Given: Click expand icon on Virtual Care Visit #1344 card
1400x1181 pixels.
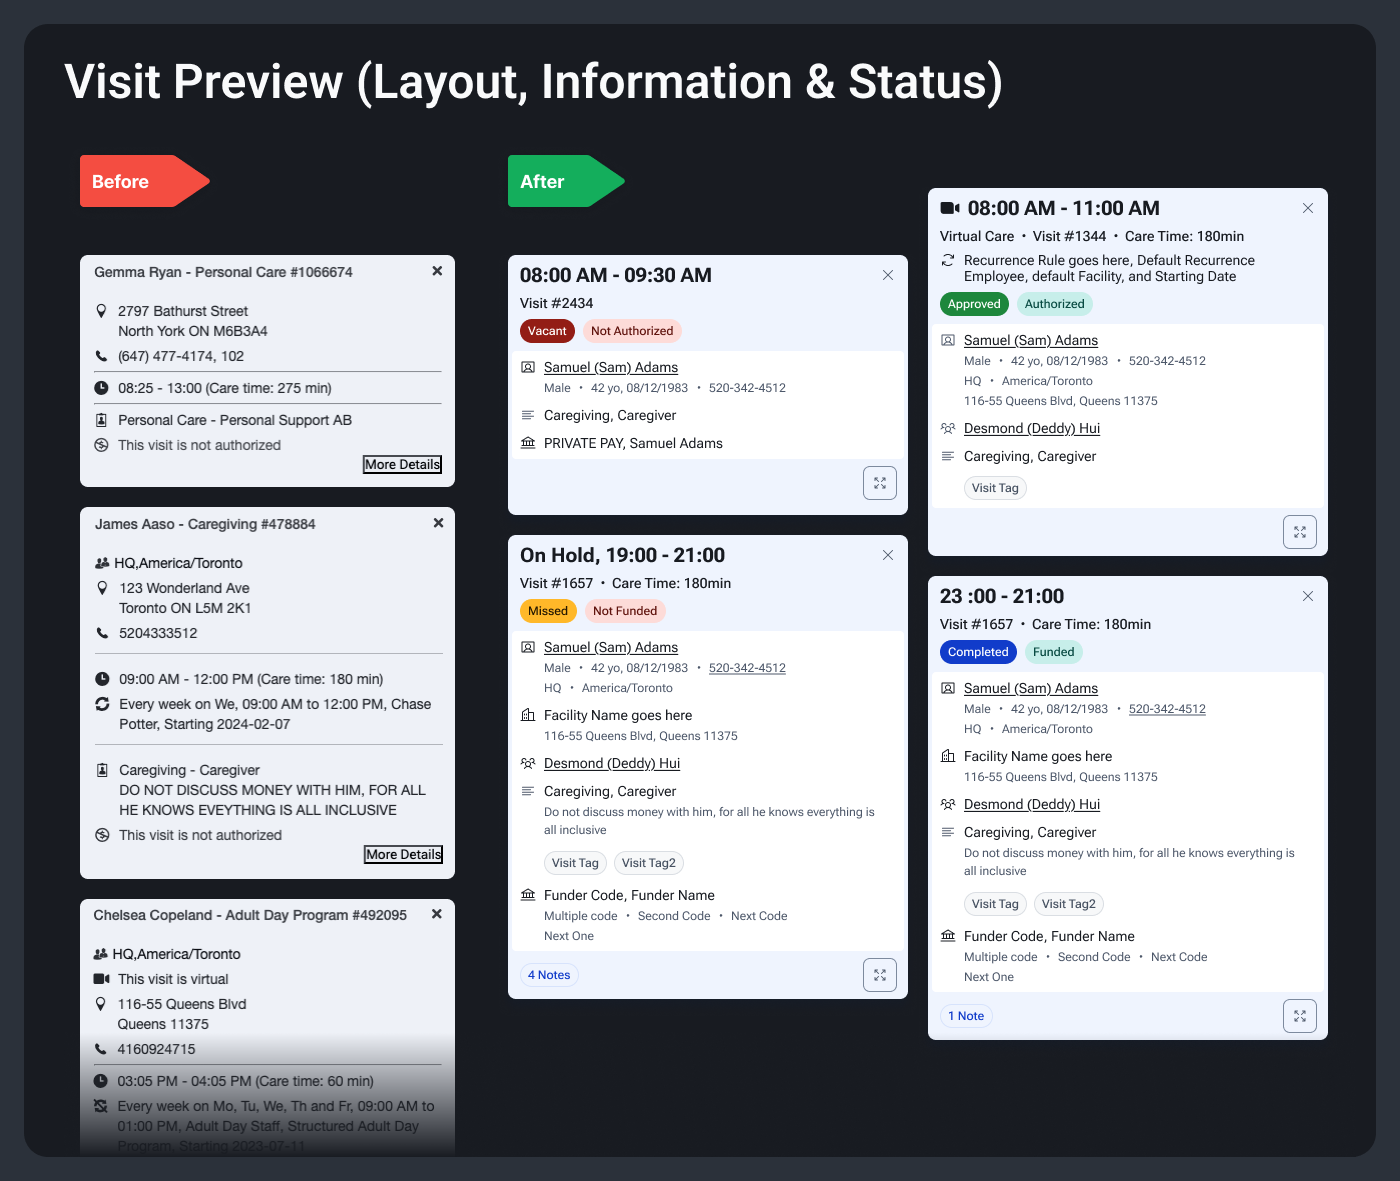Looking at the screenshot, I should coord(1299,532).
